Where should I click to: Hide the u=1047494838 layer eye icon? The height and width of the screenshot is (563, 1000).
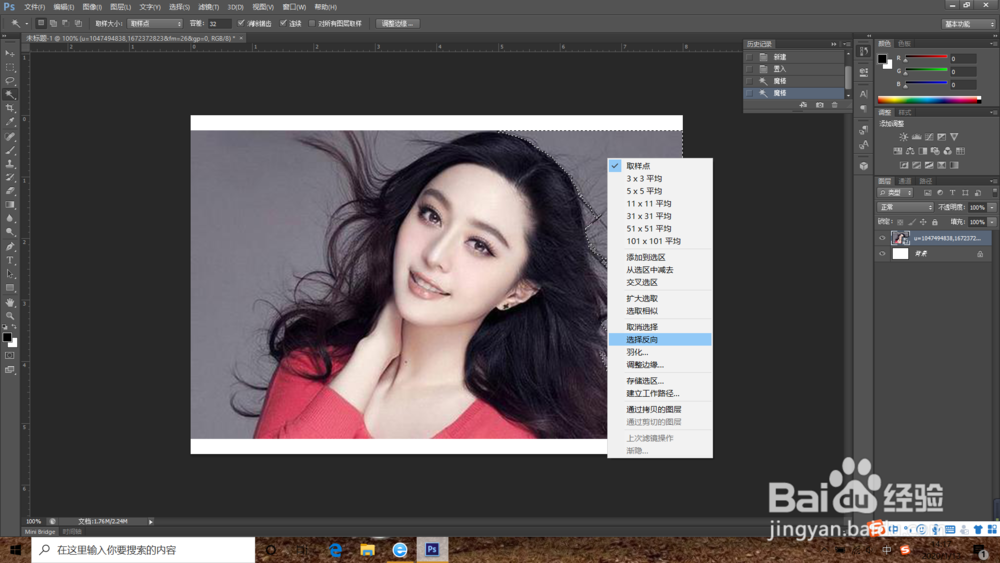[x=882, y=238]
